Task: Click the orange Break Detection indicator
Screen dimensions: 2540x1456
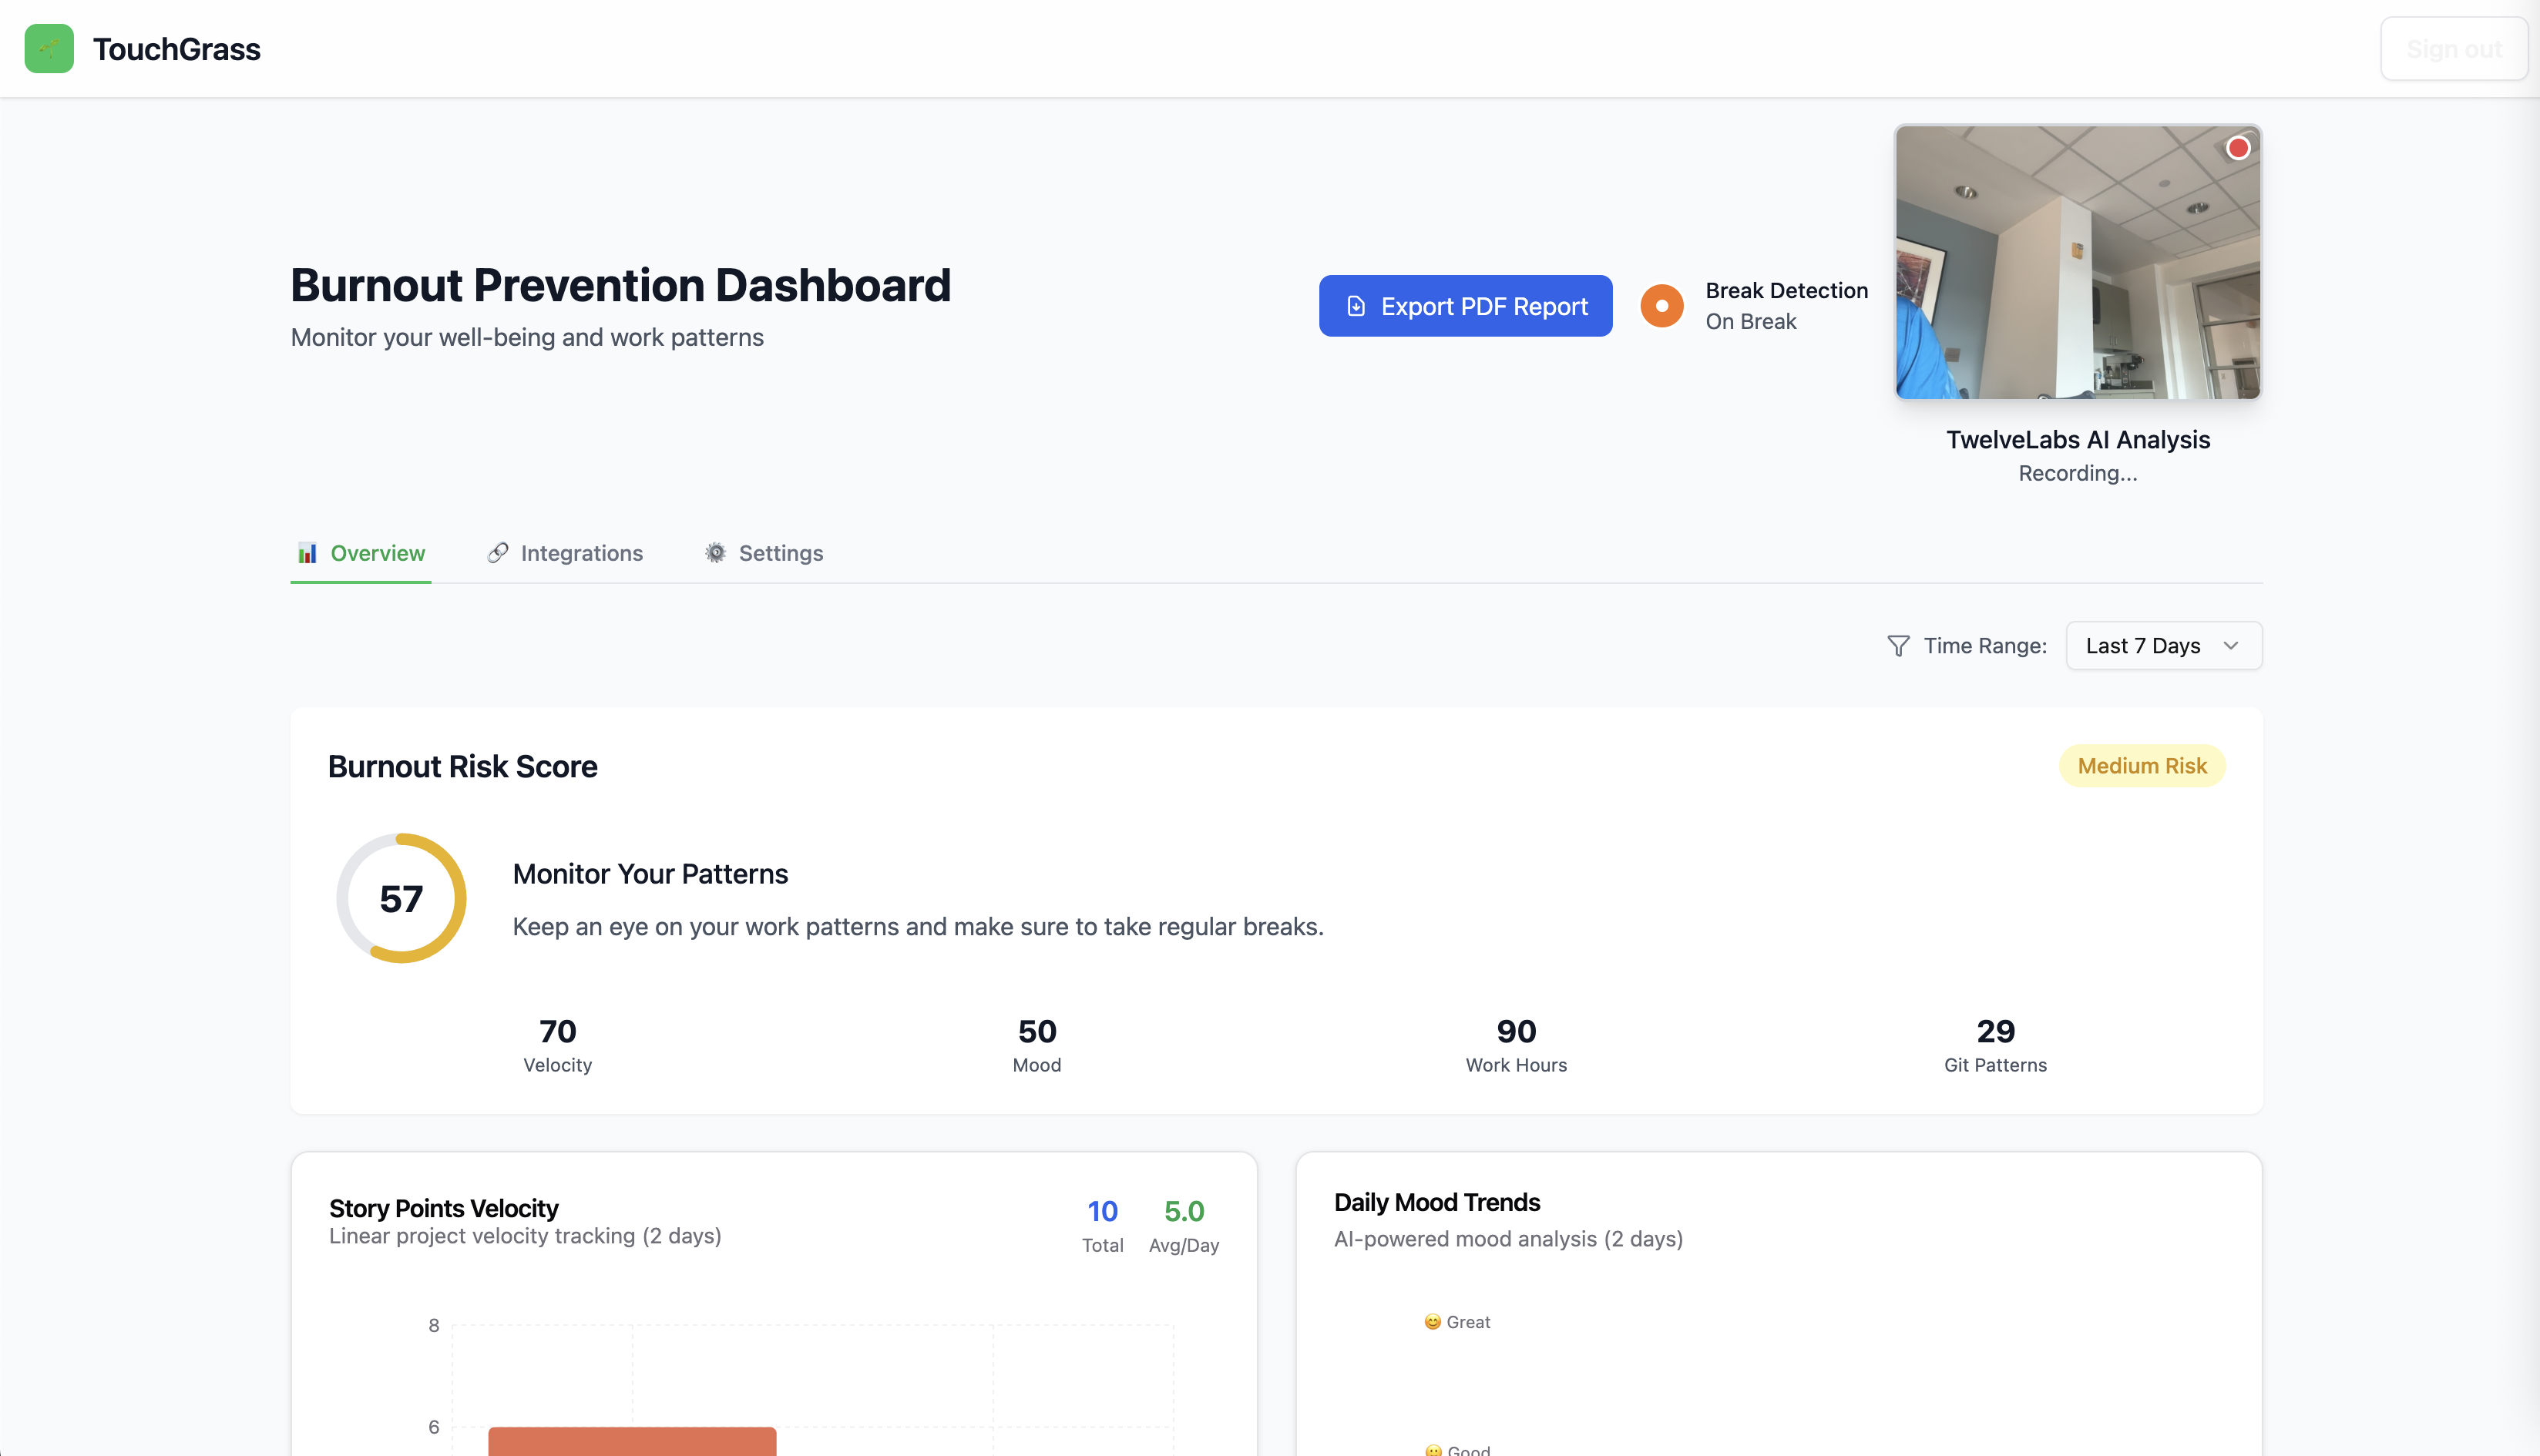Action: coord(1661,306)
